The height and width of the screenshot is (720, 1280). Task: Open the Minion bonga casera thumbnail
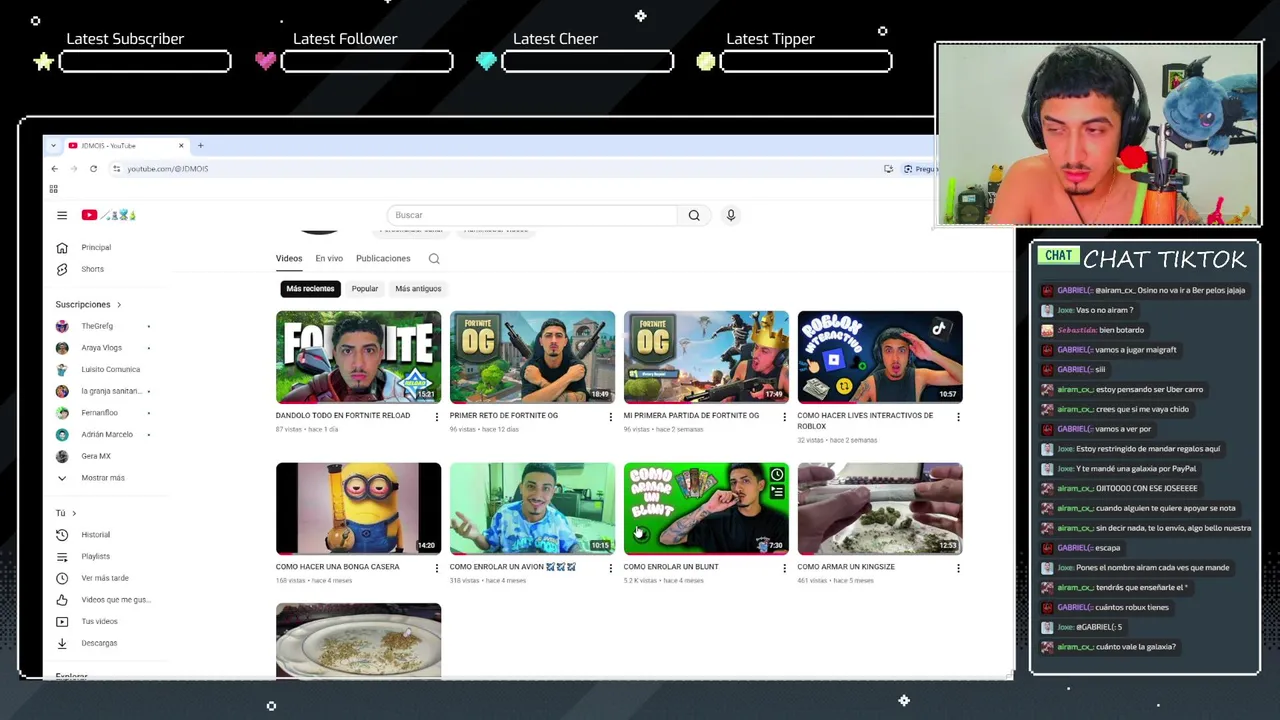click(358, 508)
